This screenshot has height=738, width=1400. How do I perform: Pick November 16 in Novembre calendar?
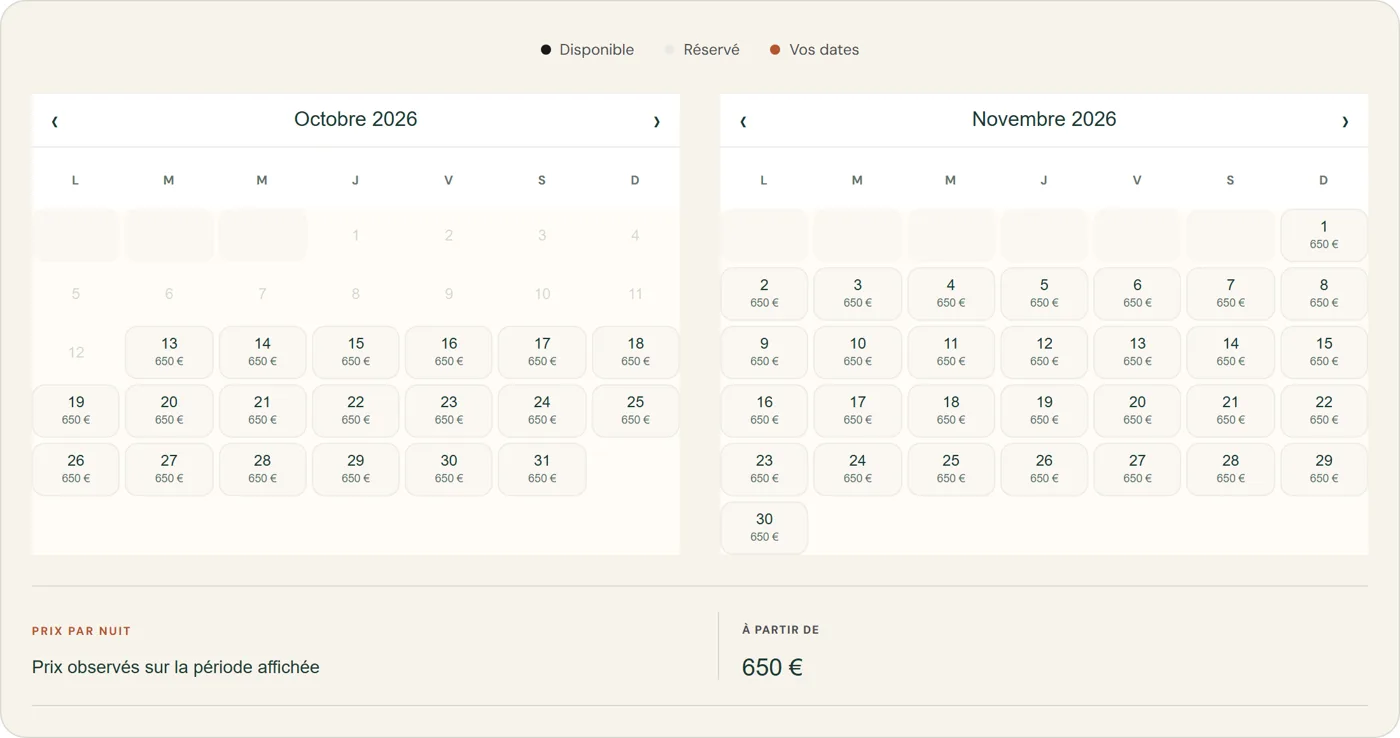764,411
